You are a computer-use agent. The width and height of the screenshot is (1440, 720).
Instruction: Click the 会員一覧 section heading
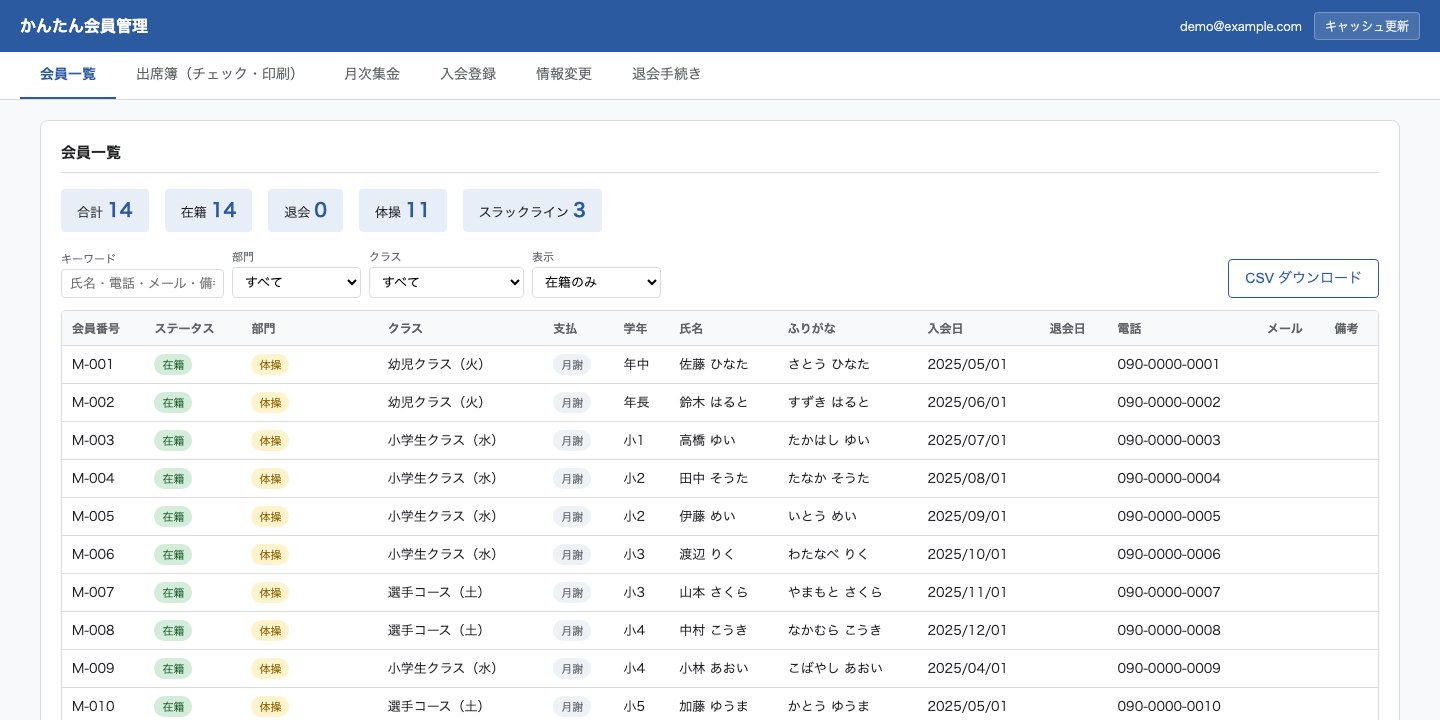point(91,152)
